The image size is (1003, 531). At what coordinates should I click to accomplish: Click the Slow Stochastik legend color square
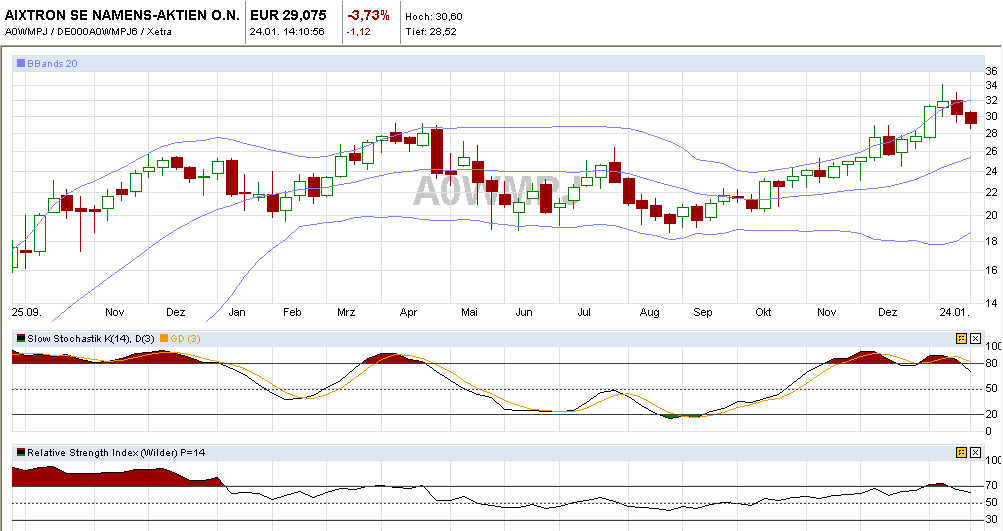[21, 338]
